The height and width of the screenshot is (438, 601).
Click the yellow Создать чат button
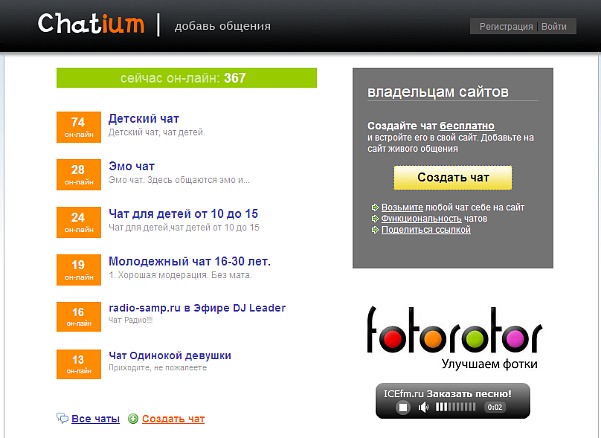click(453, 177)
